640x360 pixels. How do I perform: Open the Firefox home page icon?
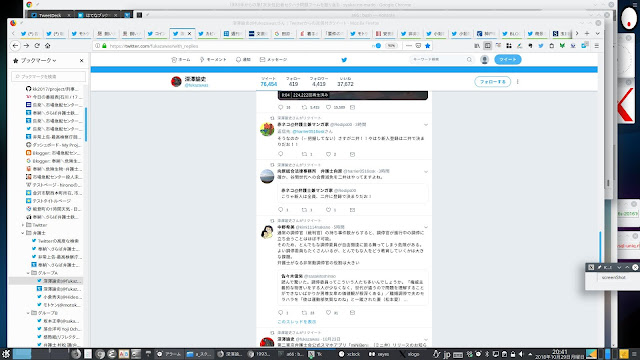coord(48,46)
